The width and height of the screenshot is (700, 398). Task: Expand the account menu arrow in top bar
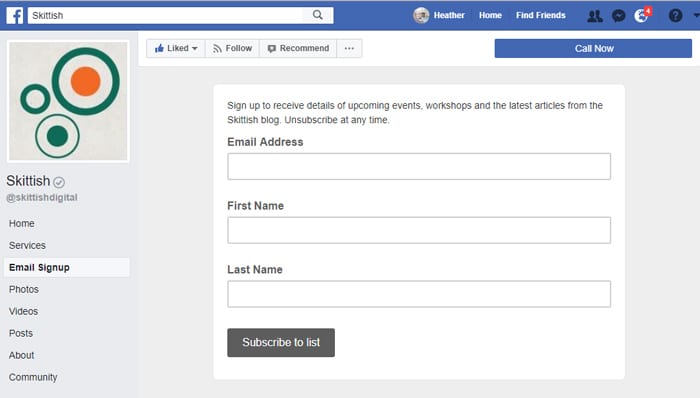696,16
